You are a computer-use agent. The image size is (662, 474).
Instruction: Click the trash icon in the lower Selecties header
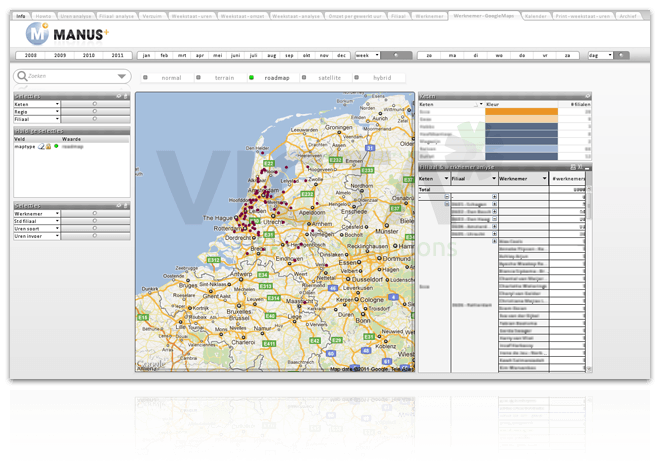click(126, 206)
